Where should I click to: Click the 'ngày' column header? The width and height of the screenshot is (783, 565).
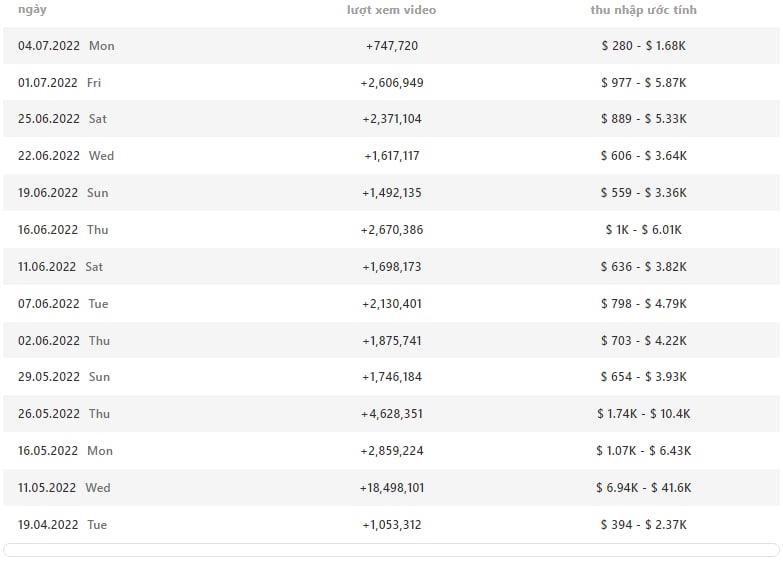[x=32, y=9]
